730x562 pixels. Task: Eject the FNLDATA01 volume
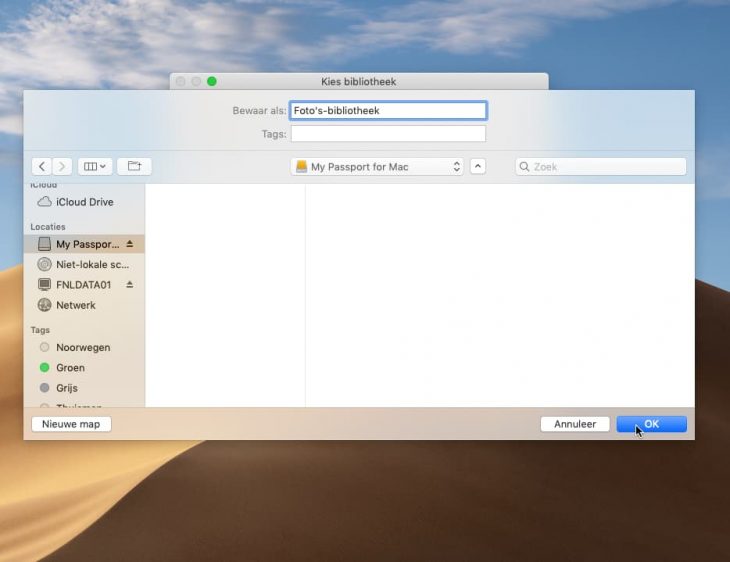tap(130, 285)
